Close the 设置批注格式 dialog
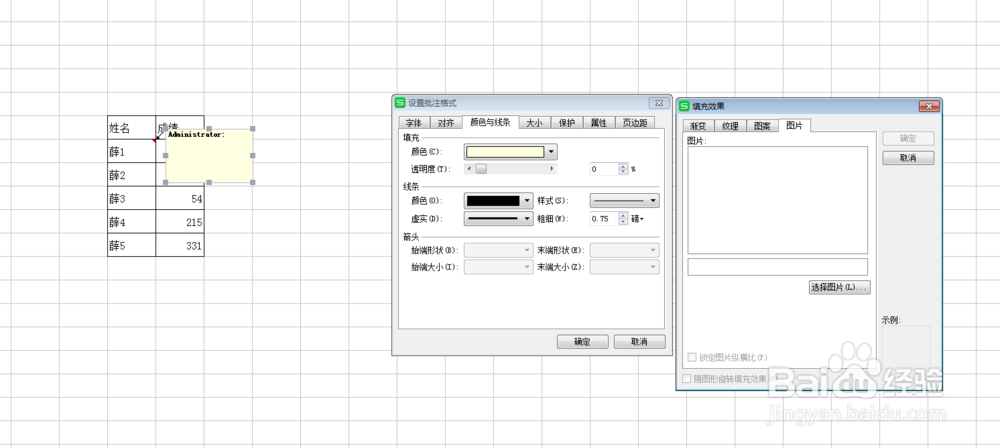1000x448 pixels. [x=658, y=103]
